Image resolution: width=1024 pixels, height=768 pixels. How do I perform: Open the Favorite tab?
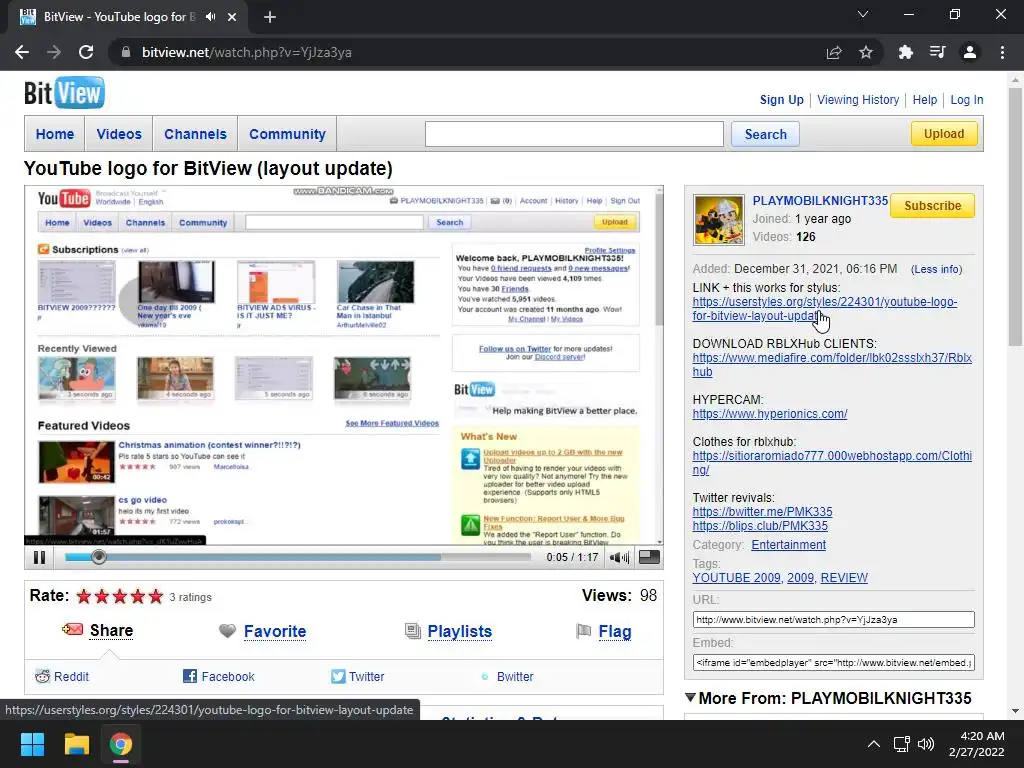tap(275, 632)
